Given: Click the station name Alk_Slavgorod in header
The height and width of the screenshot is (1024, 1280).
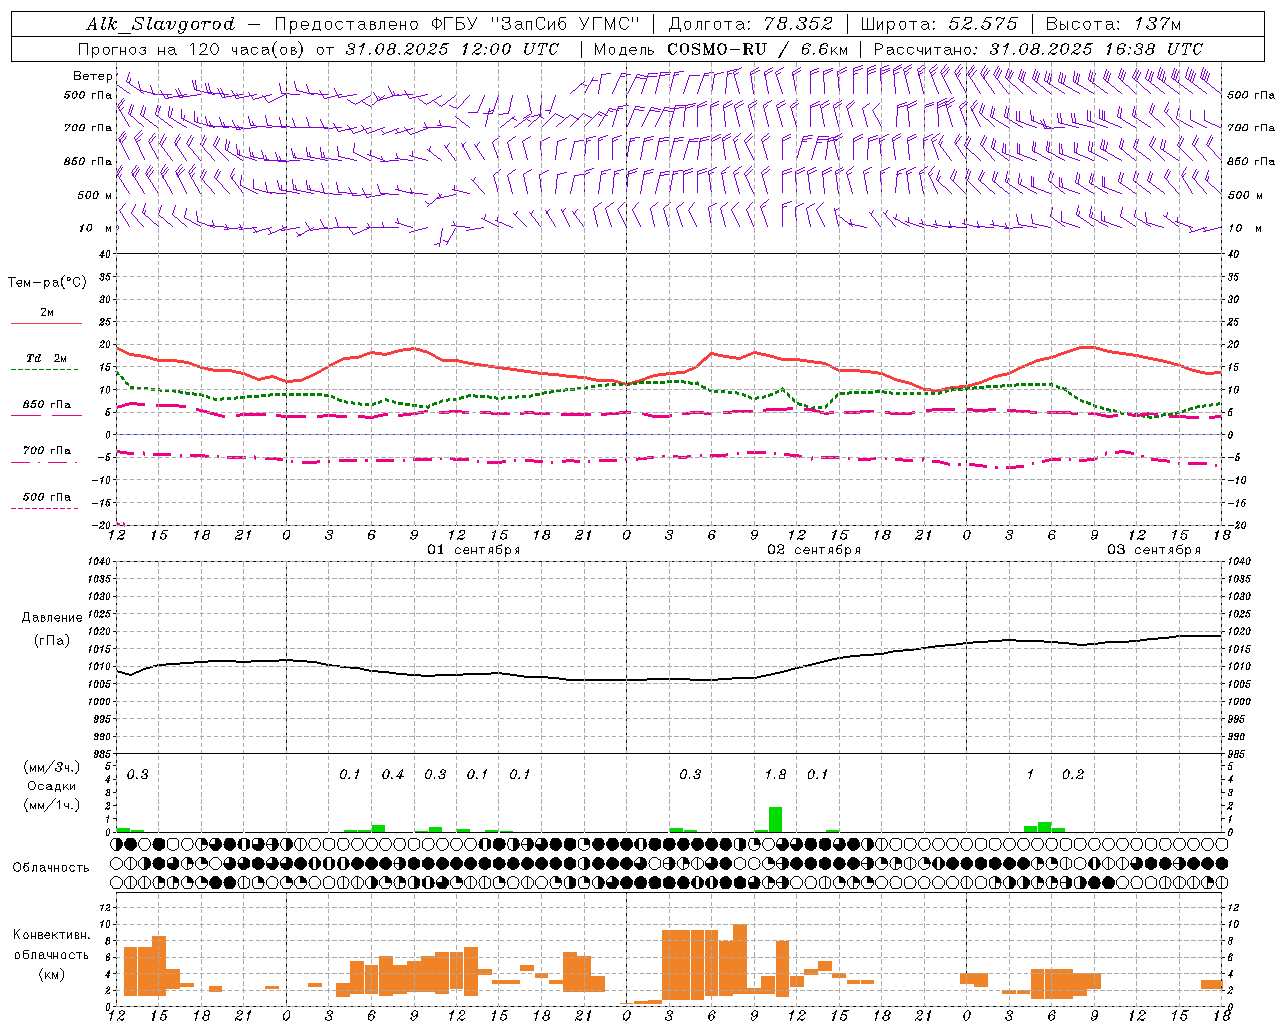Looking at the screenshot, I should pos(161,24).
